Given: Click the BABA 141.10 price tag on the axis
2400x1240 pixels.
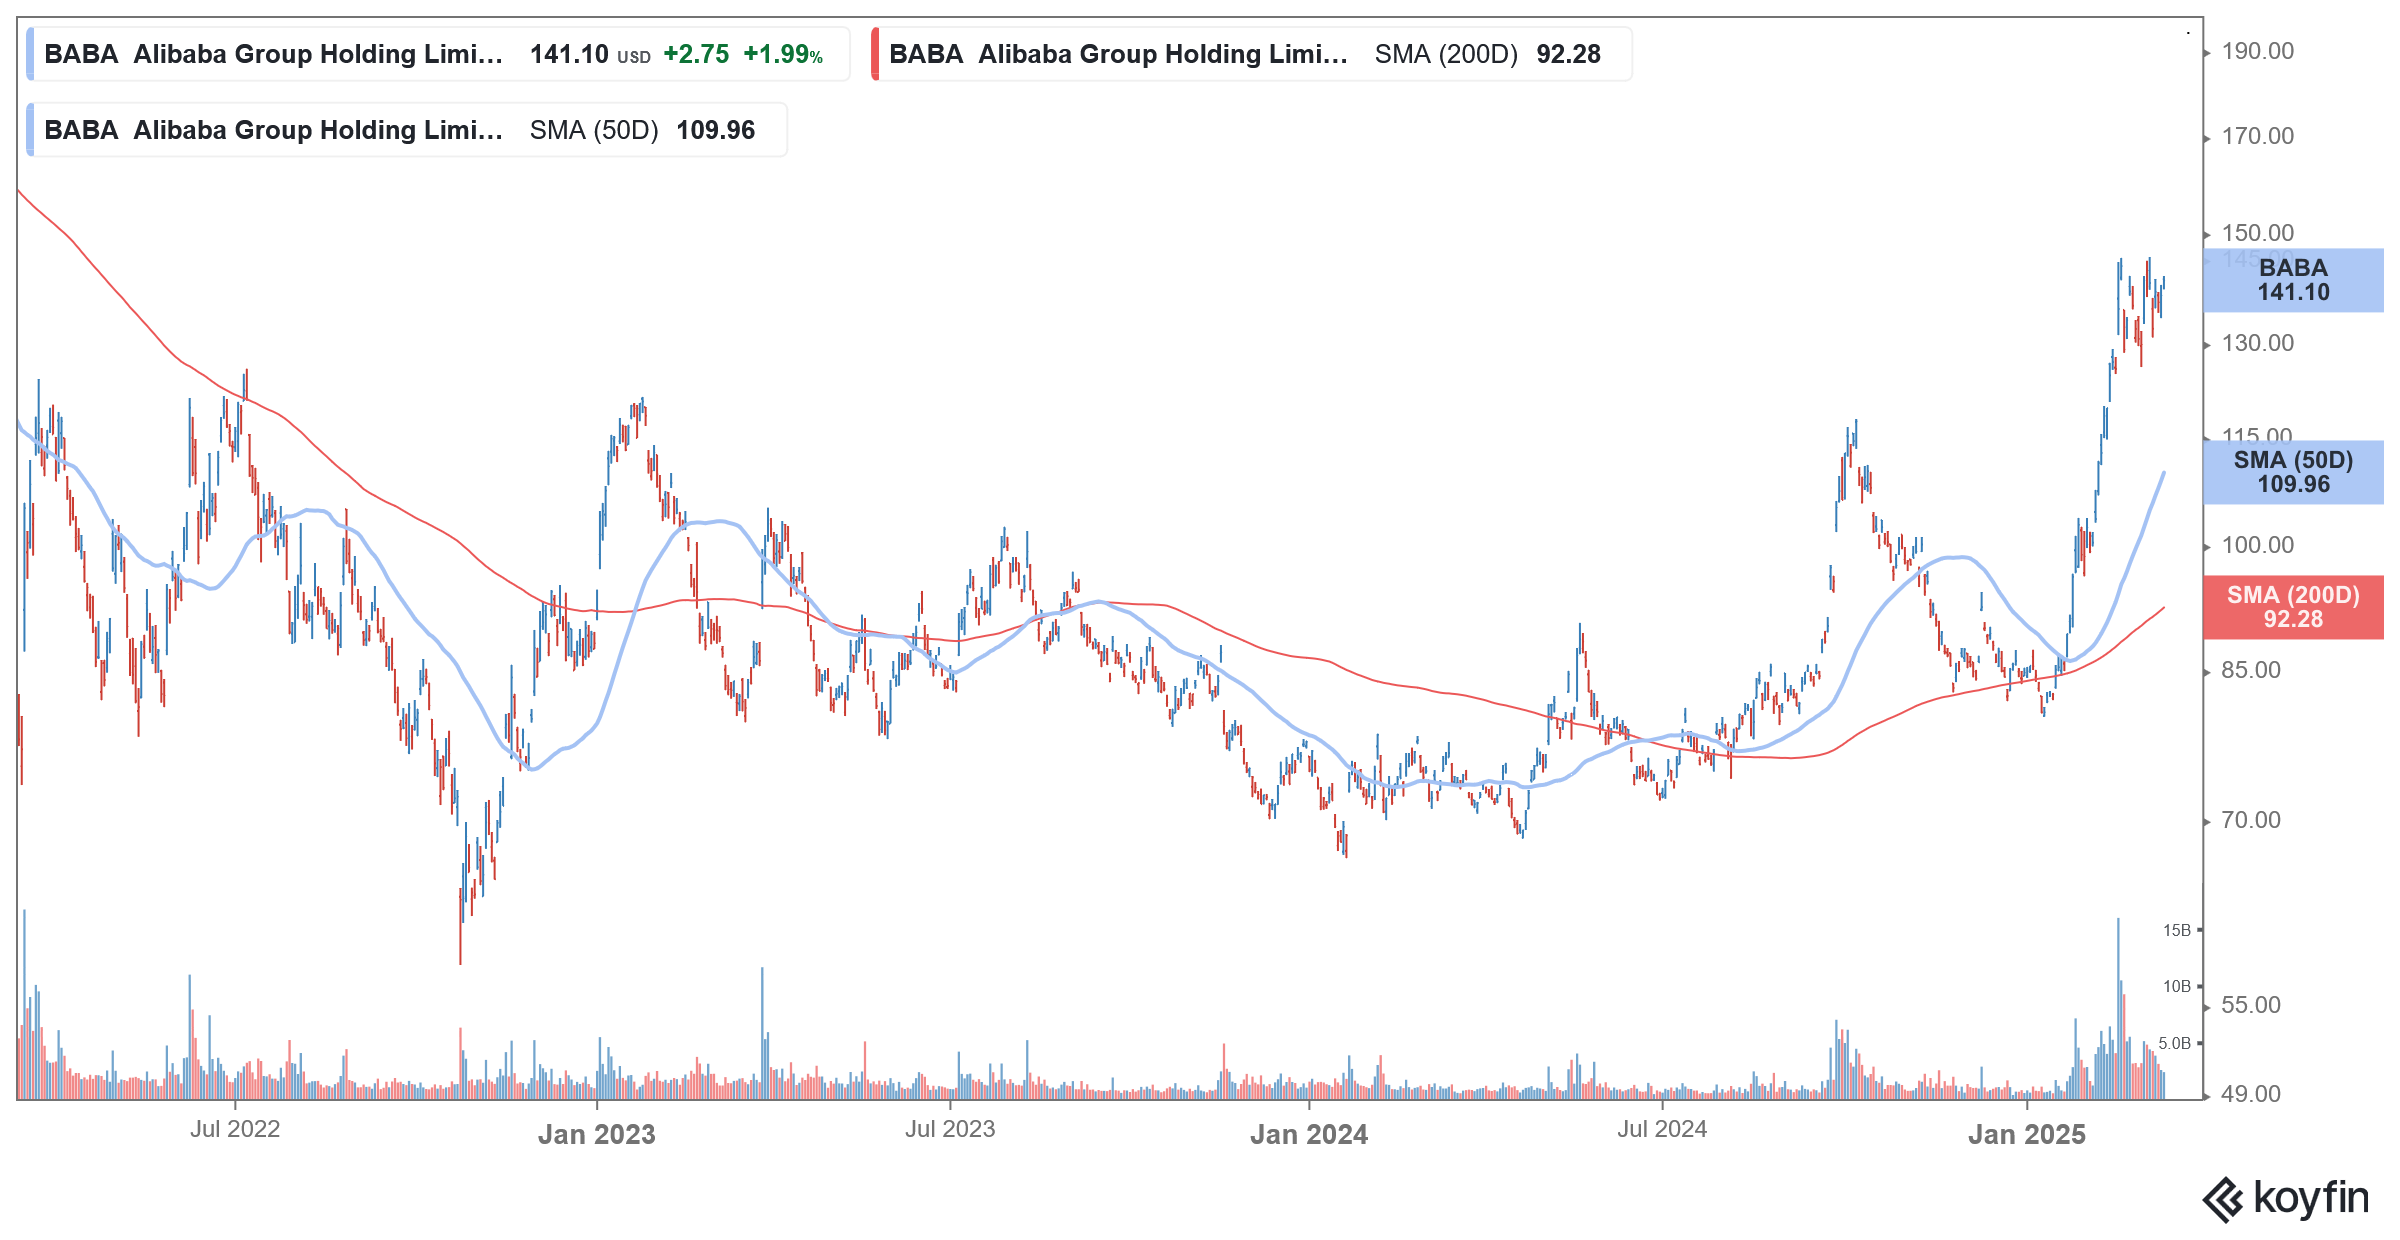Looking at the screenshot, I should click(x=2293, y=280).
